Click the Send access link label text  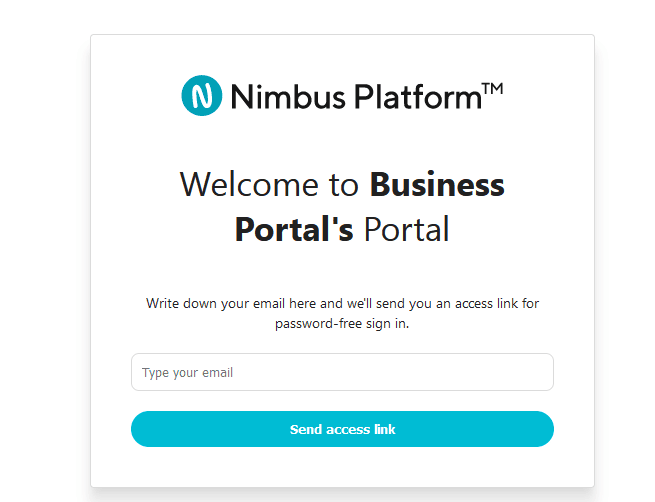[x=342, y=429]
